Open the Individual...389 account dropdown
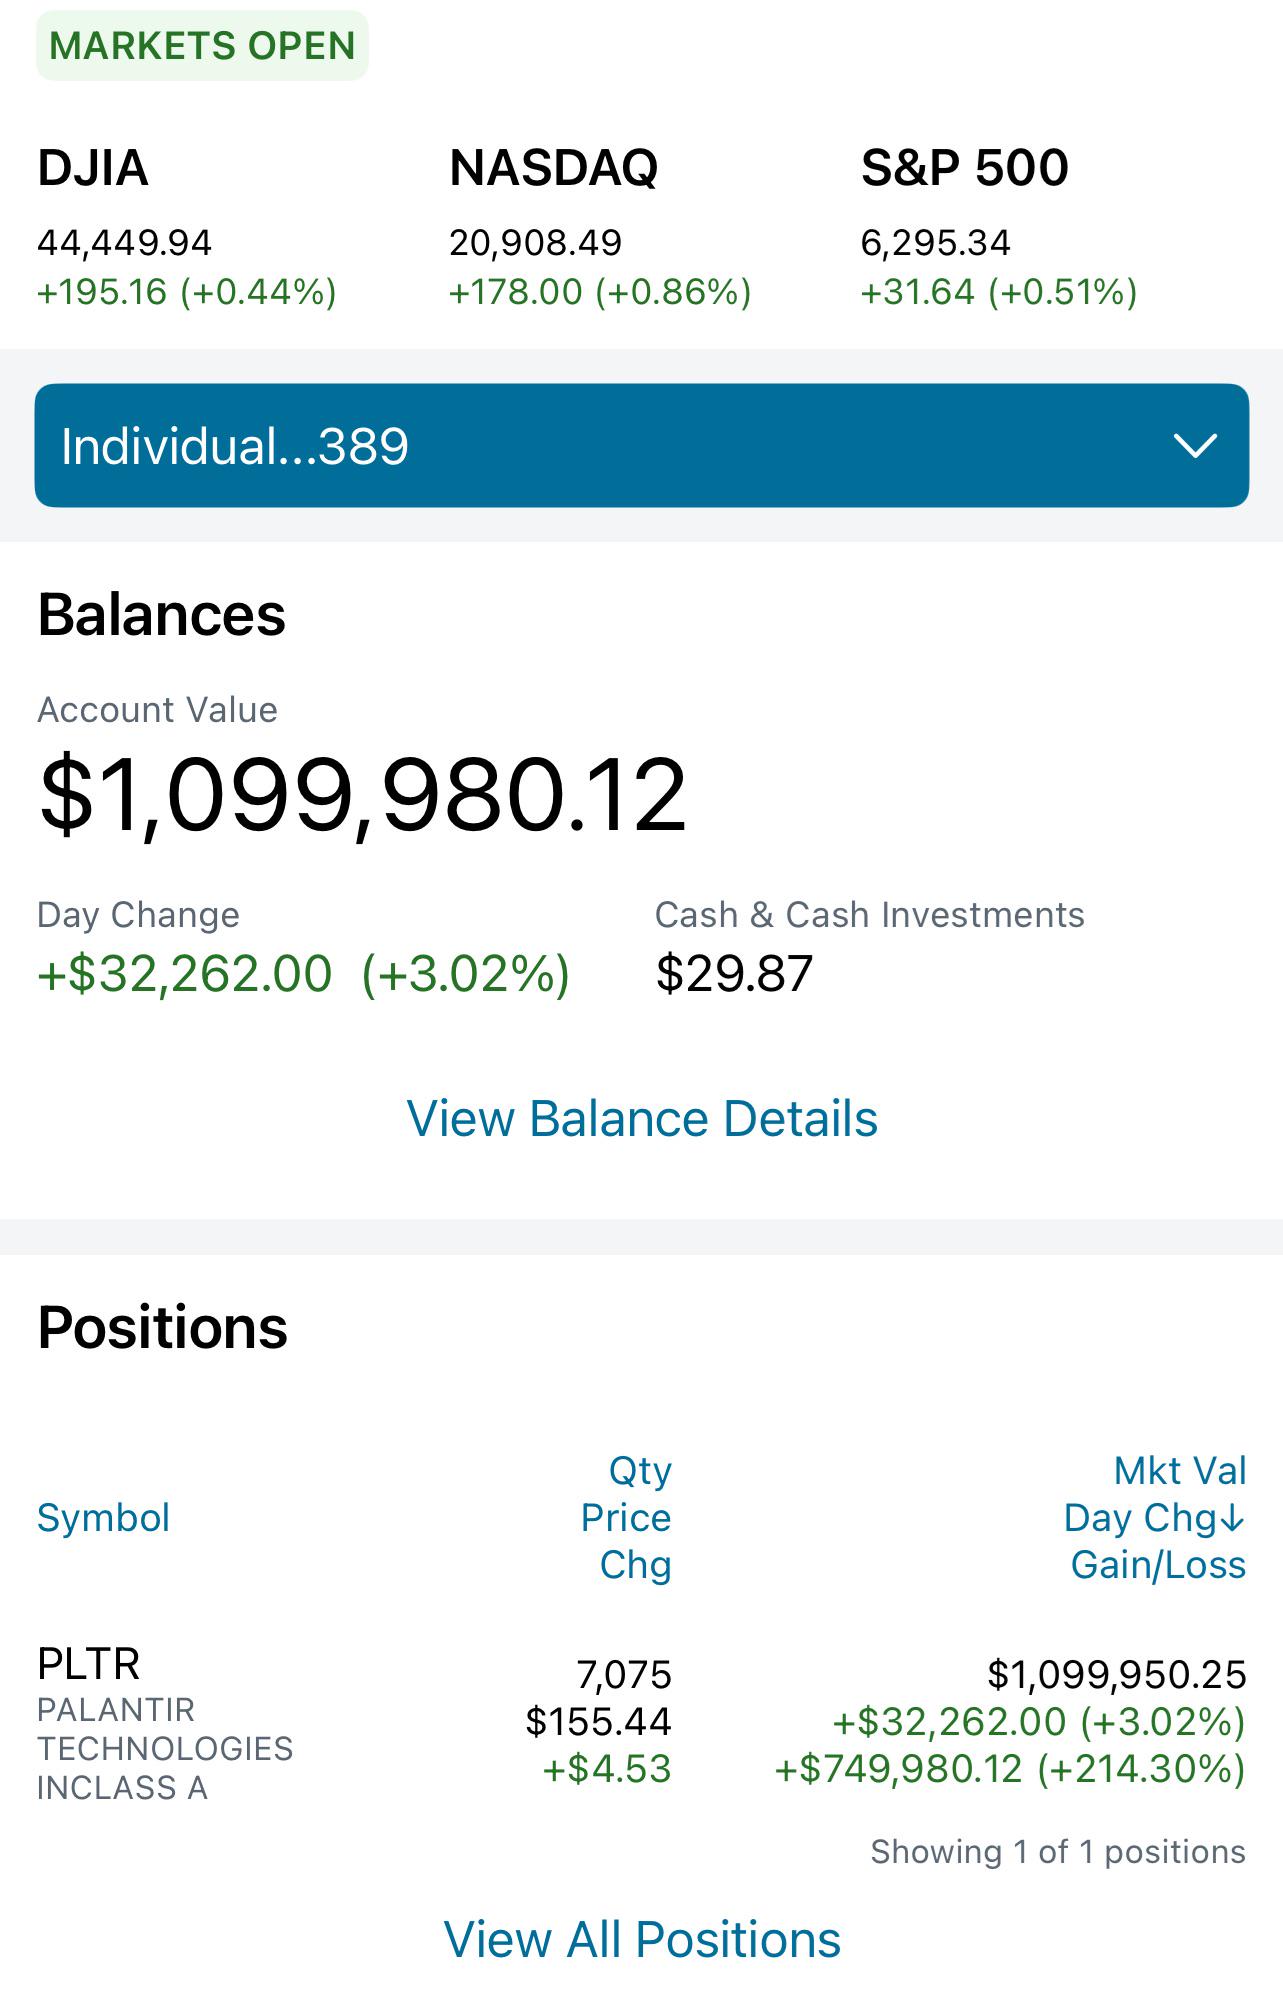 [x=640, y=445]
